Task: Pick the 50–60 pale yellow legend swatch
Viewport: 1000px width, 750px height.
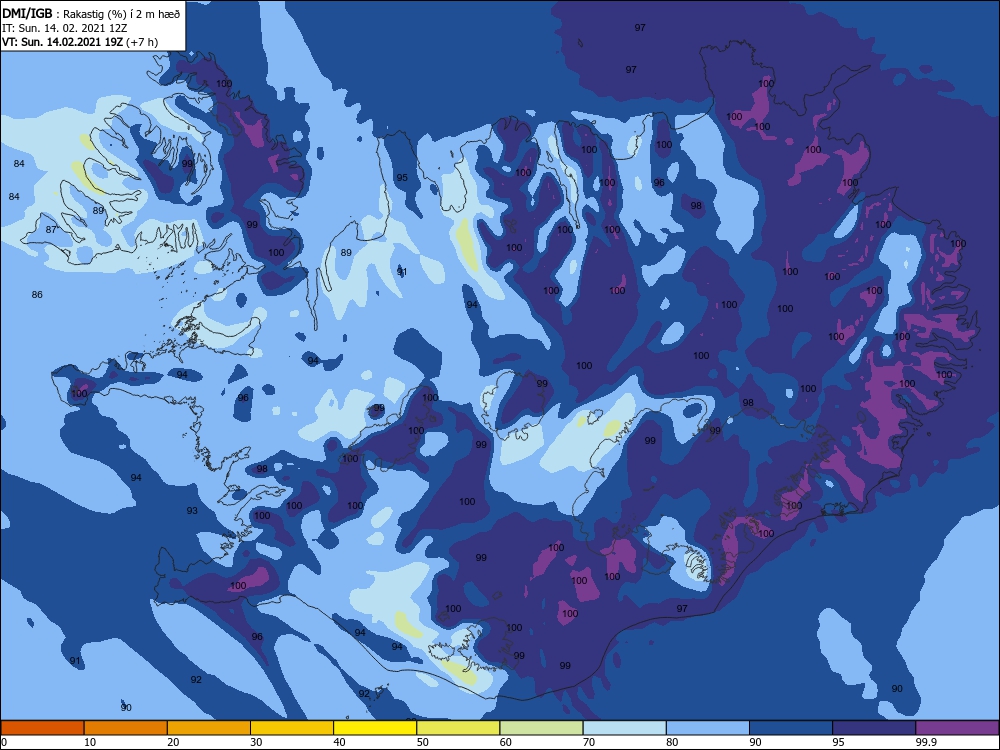Action: [x=459, y=728]
